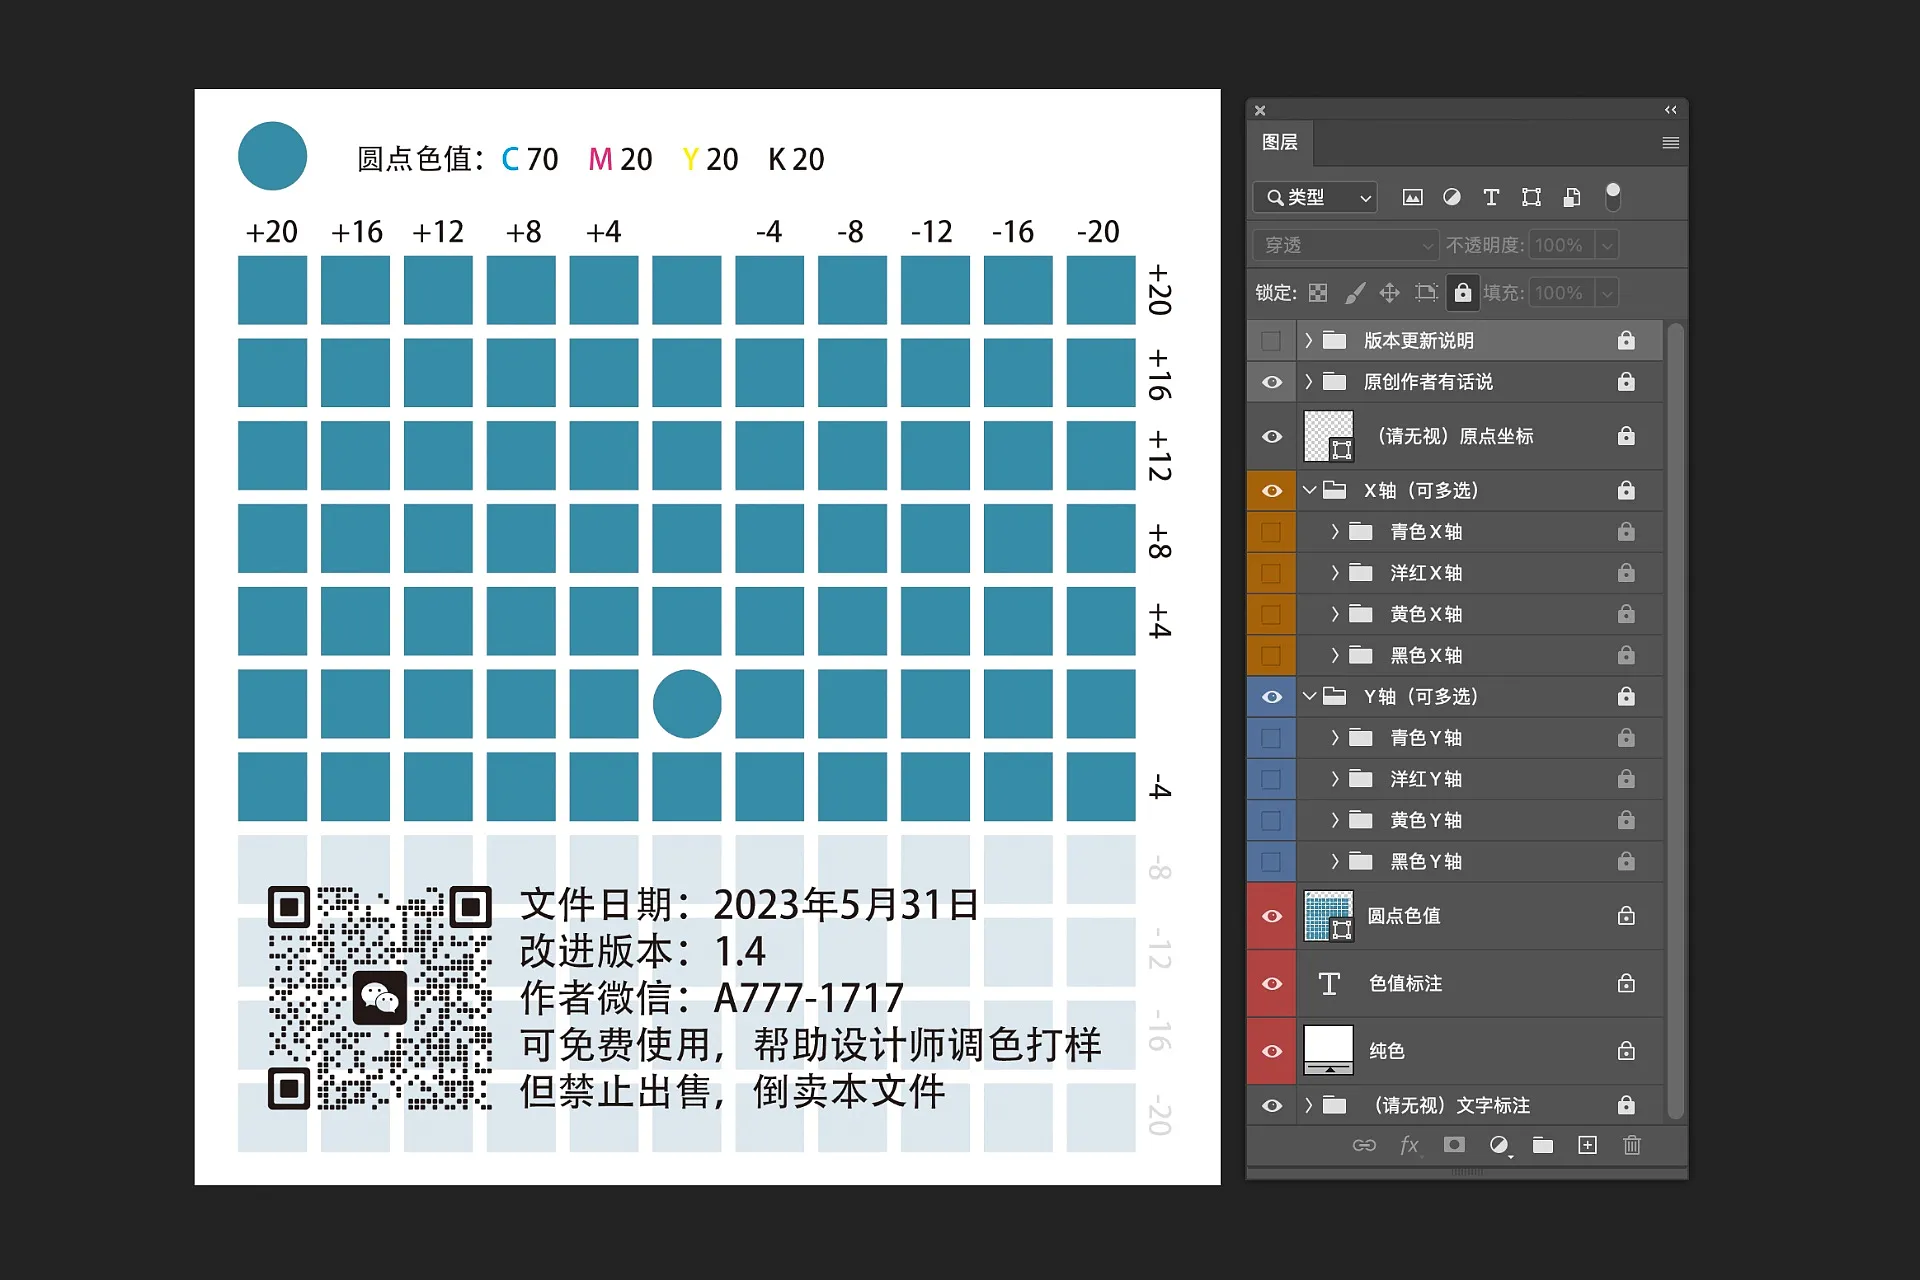Expand the 黑色Y轴 subgroup
1920x1280 pixels.
pos(1334,861)
